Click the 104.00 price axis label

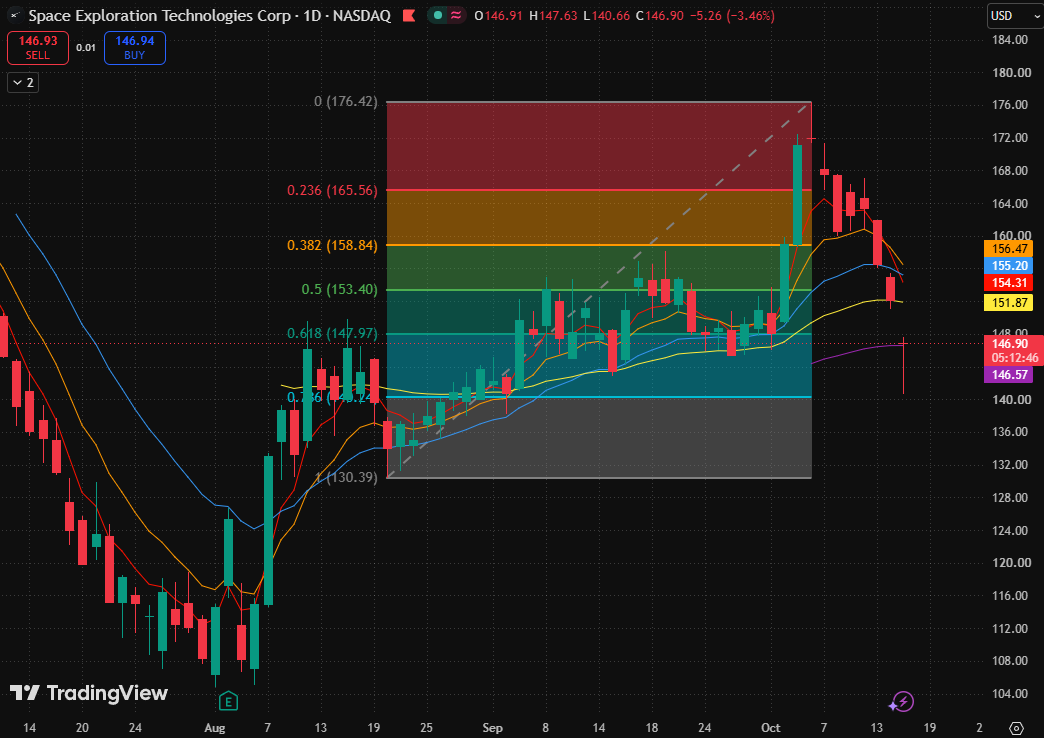(1010, 694)
